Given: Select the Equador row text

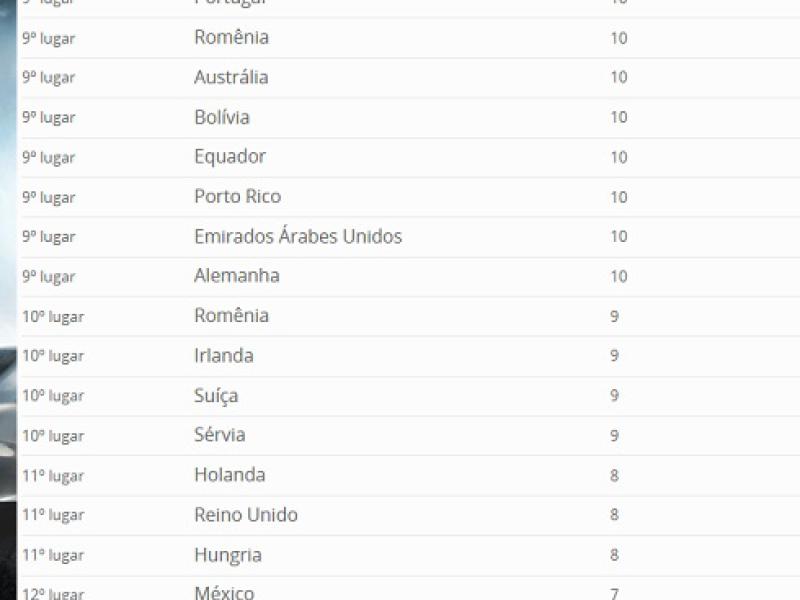Looking at the screenshot, I should (230, 157).
